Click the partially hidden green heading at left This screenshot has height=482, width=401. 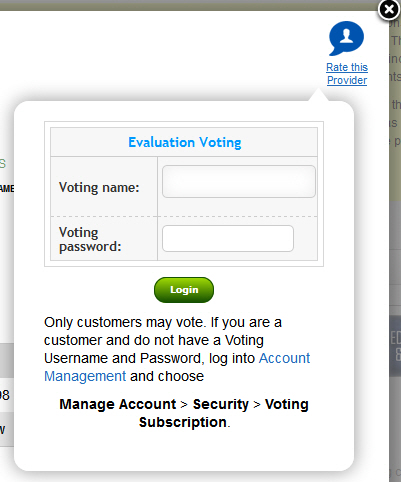[3, 164]
